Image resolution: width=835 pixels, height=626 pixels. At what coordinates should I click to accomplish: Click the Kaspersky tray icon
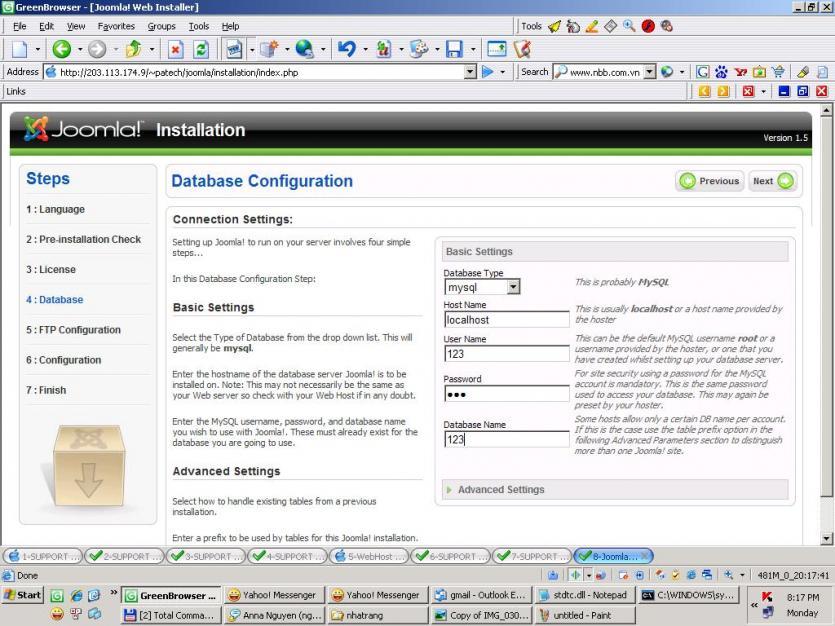[x=767, y=597]
